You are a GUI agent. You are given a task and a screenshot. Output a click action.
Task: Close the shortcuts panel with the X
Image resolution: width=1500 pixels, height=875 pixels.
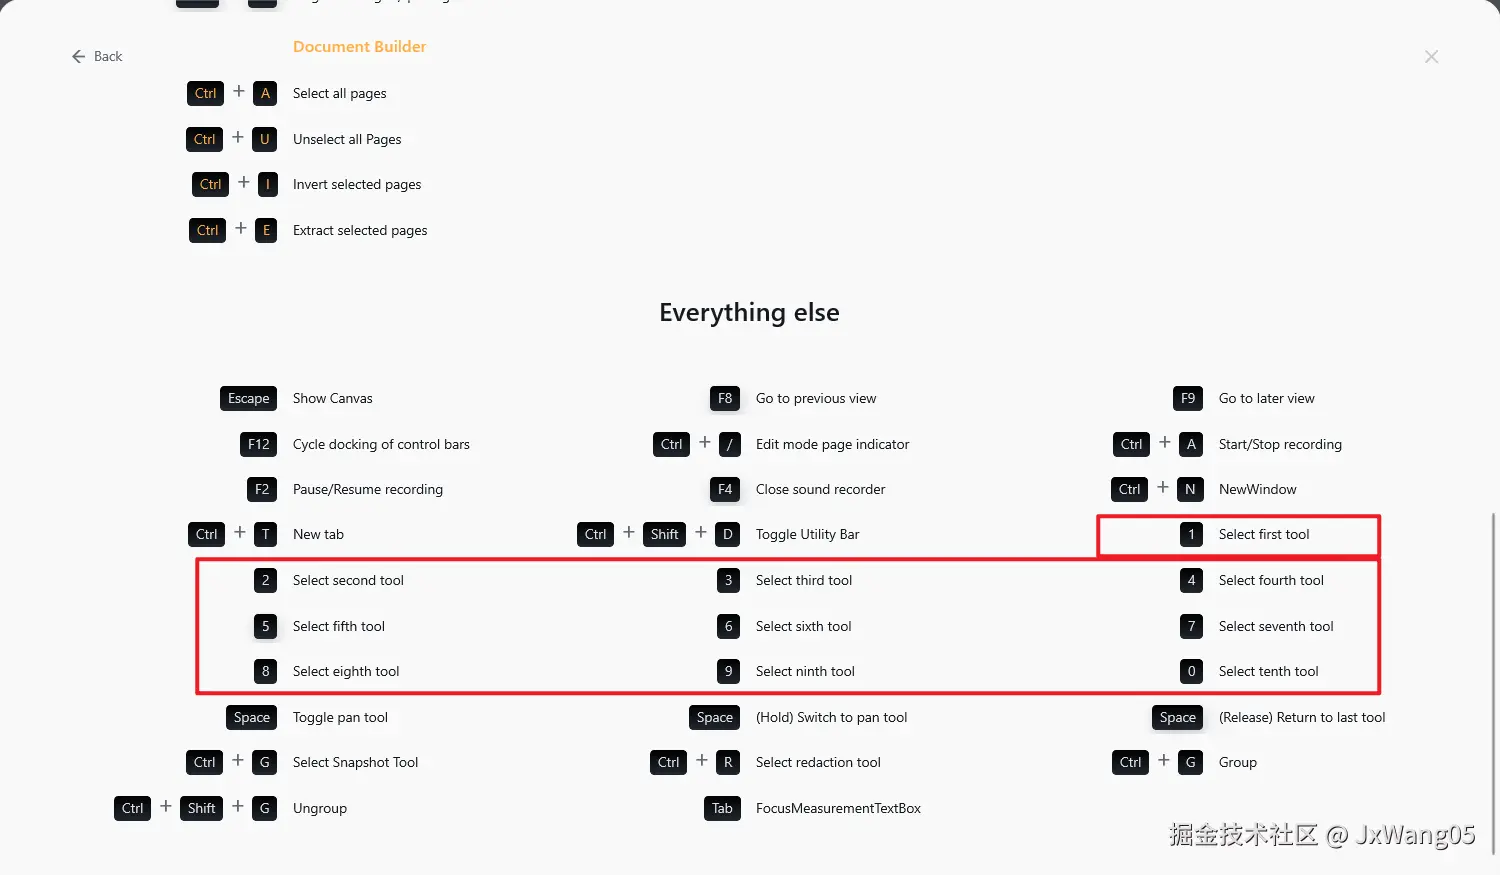[1431, 57]
